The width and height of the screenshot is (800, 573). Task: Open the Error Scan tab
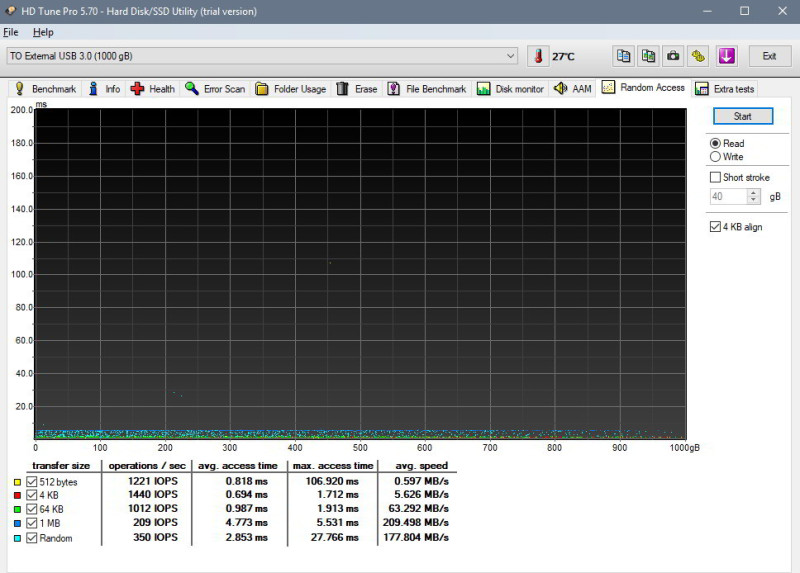[215, 89]
